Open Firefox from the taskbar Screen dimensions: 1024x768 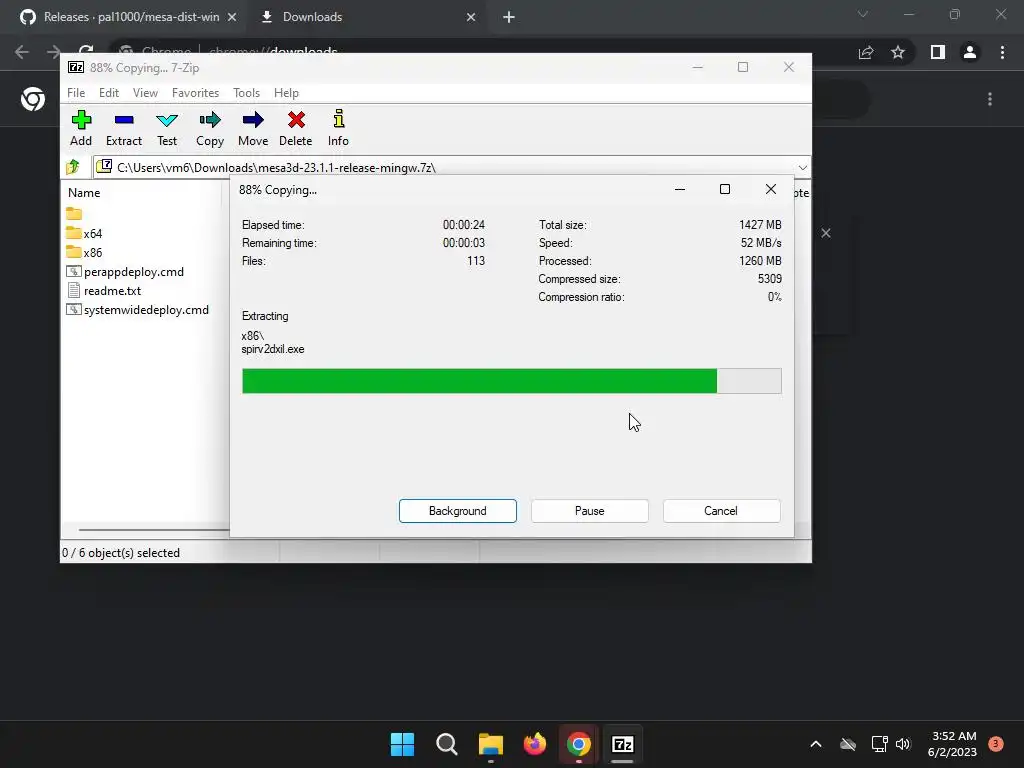click(535, 744)
